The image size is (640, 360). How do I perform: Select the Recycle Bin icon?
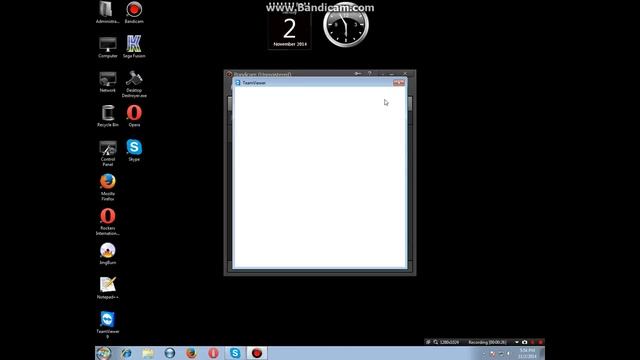pyautogui.click(x=108, y=116)
